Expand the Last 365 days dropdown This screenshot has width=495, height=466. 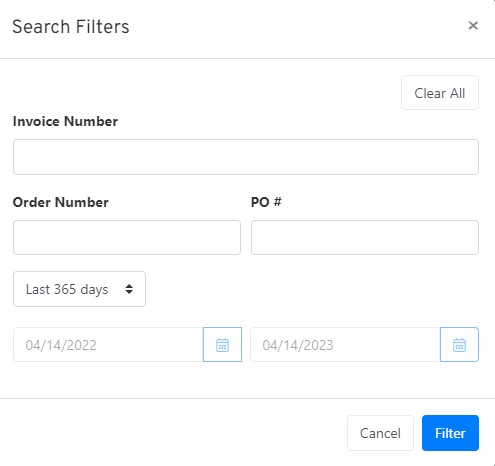tap(79, 289)
